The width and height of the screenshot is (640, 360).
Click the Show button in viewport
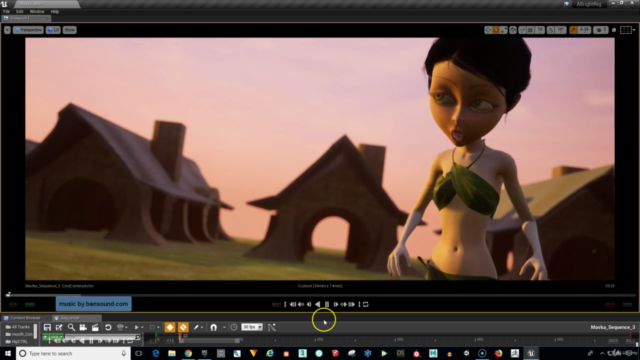[x=69, y=30]
